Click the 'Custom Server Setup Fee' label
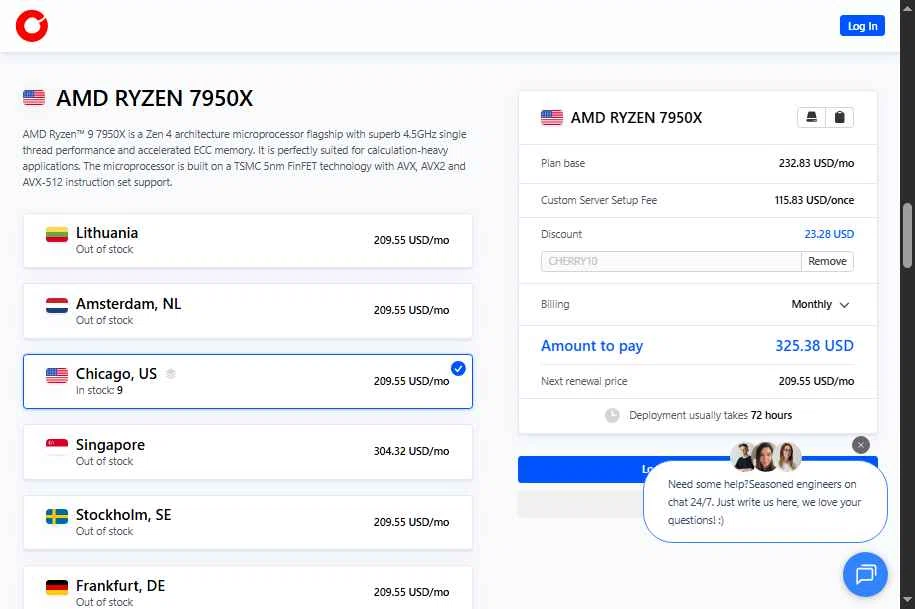This screenshot has width=915, height=609. [599, 200]
